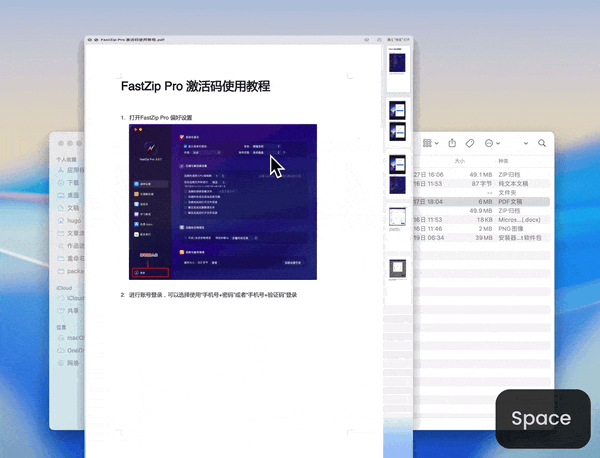Open the packa… folder in Finder sidebar
Screen dimensions: 600x458
(x=70, y=271)
